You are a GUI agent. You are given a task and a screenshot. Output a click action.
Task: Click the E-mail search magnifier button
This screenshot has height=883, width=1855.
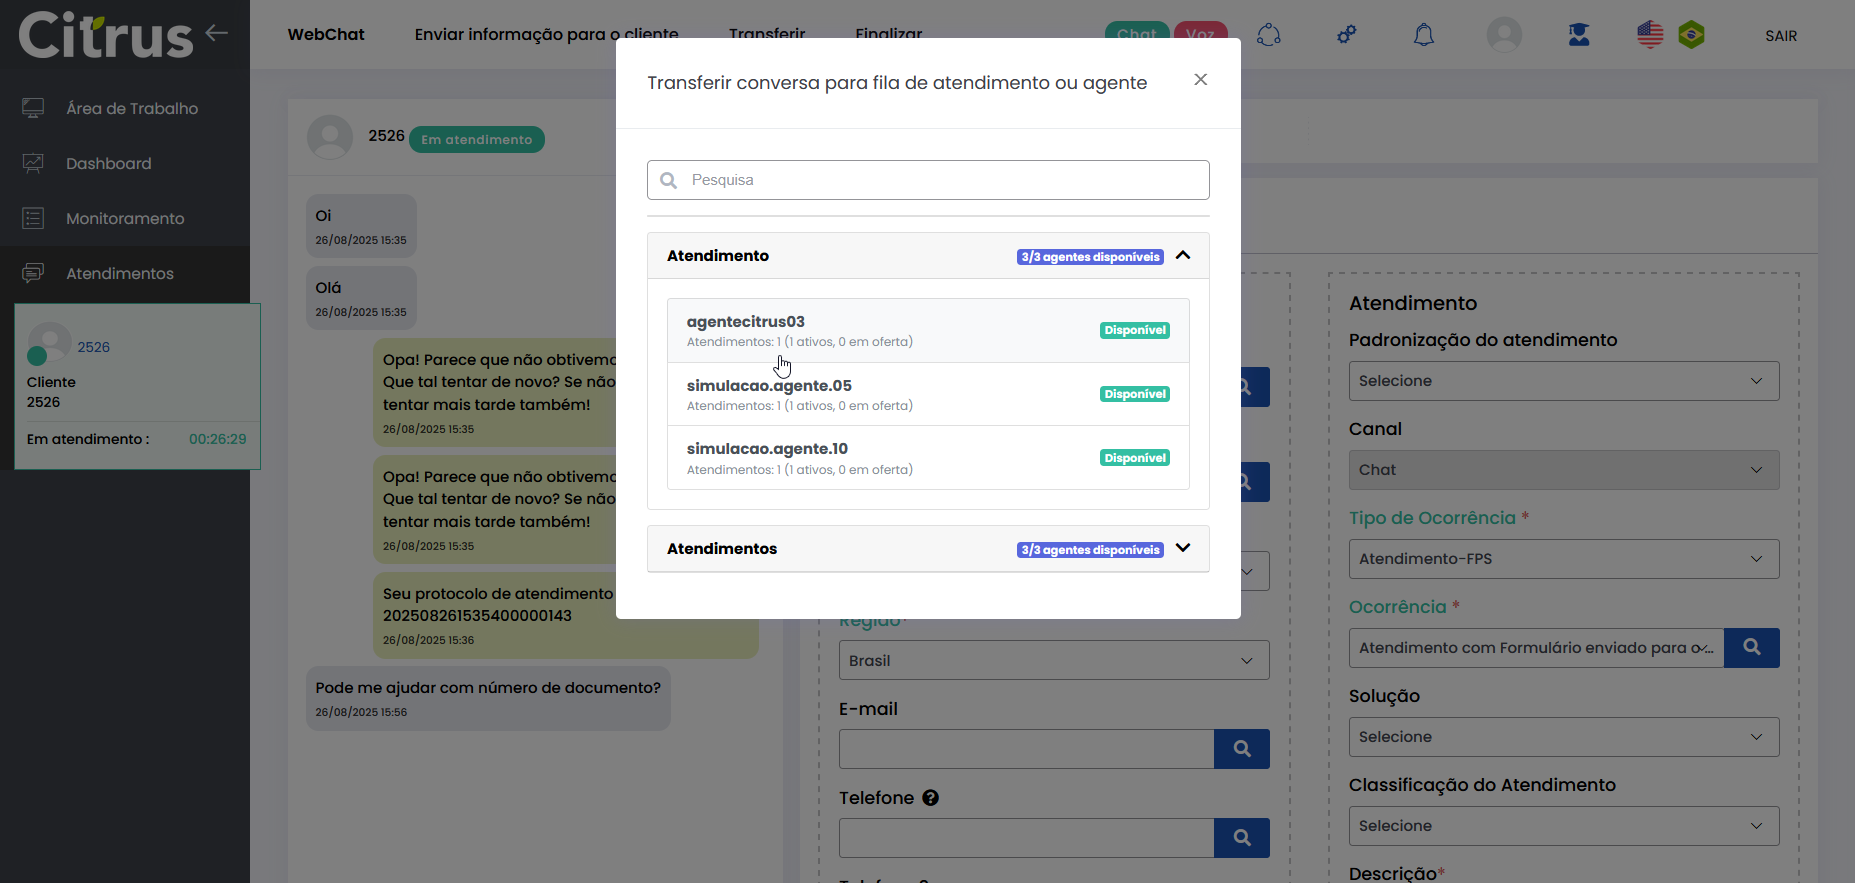coord(1241,749)
